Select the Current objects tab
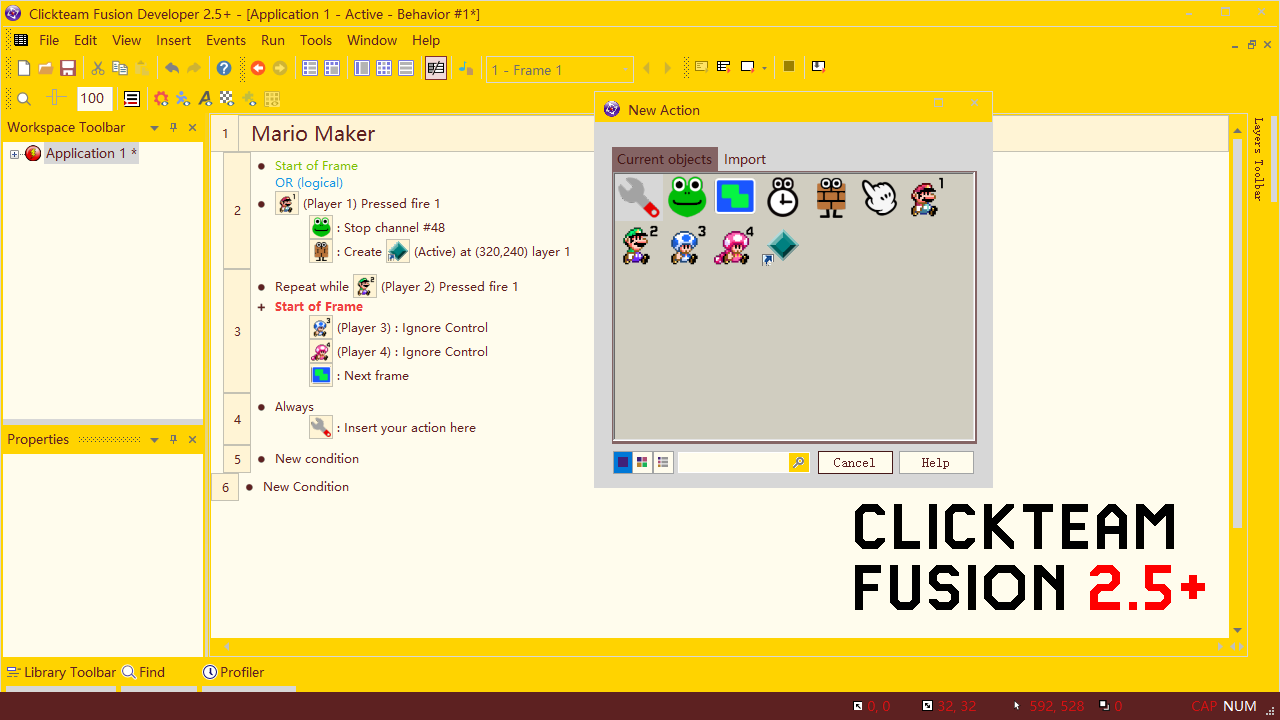This screenshot has height=720, width=1280. tap(665, 159)
